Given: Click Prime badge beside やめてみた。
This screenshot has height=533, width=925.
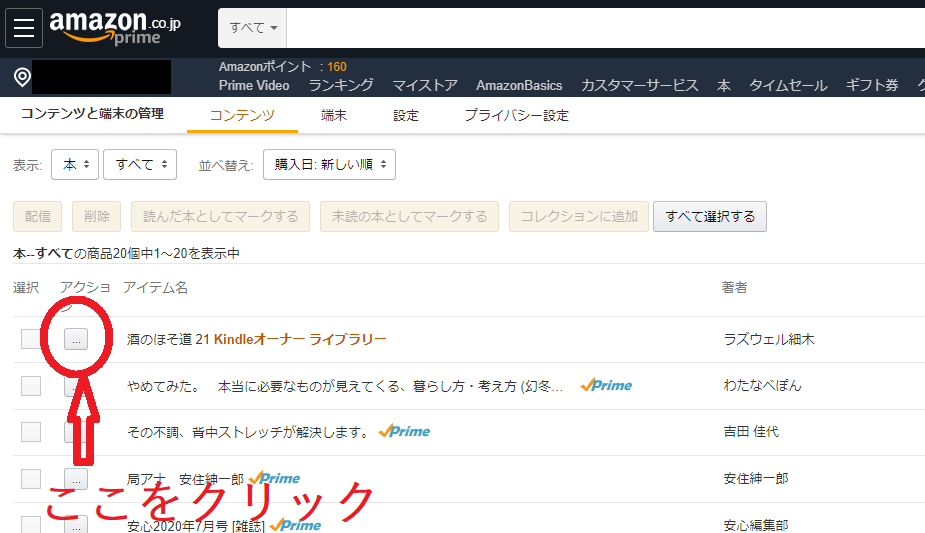Looking at the screenshot, I should point(606,386).
